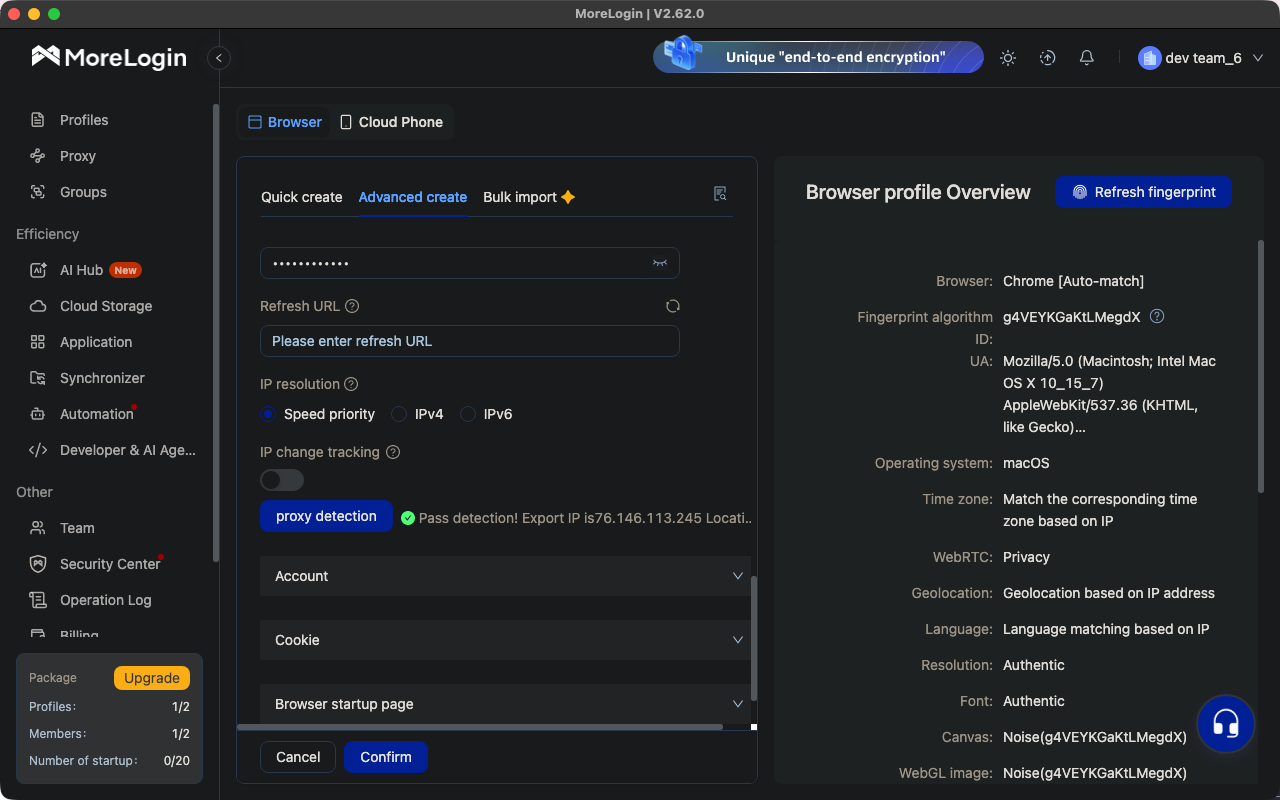Screen dimensions: 1280x800
Task: Click Language matching based on IP value
Action: point(1106,629)
